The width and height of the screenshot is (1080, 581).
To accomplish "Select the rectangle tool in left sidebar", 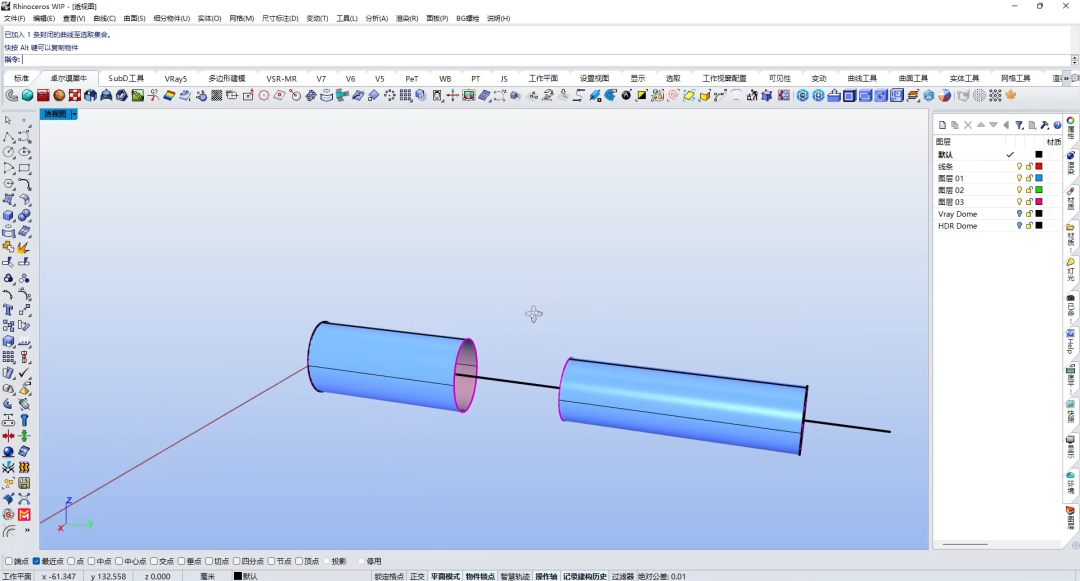I will (24, 168).
